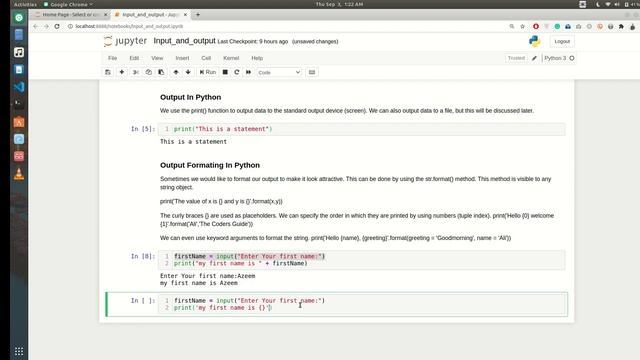Show Applications grid in the dock
Screen dimensions: 640x360
tap(19, 351)
